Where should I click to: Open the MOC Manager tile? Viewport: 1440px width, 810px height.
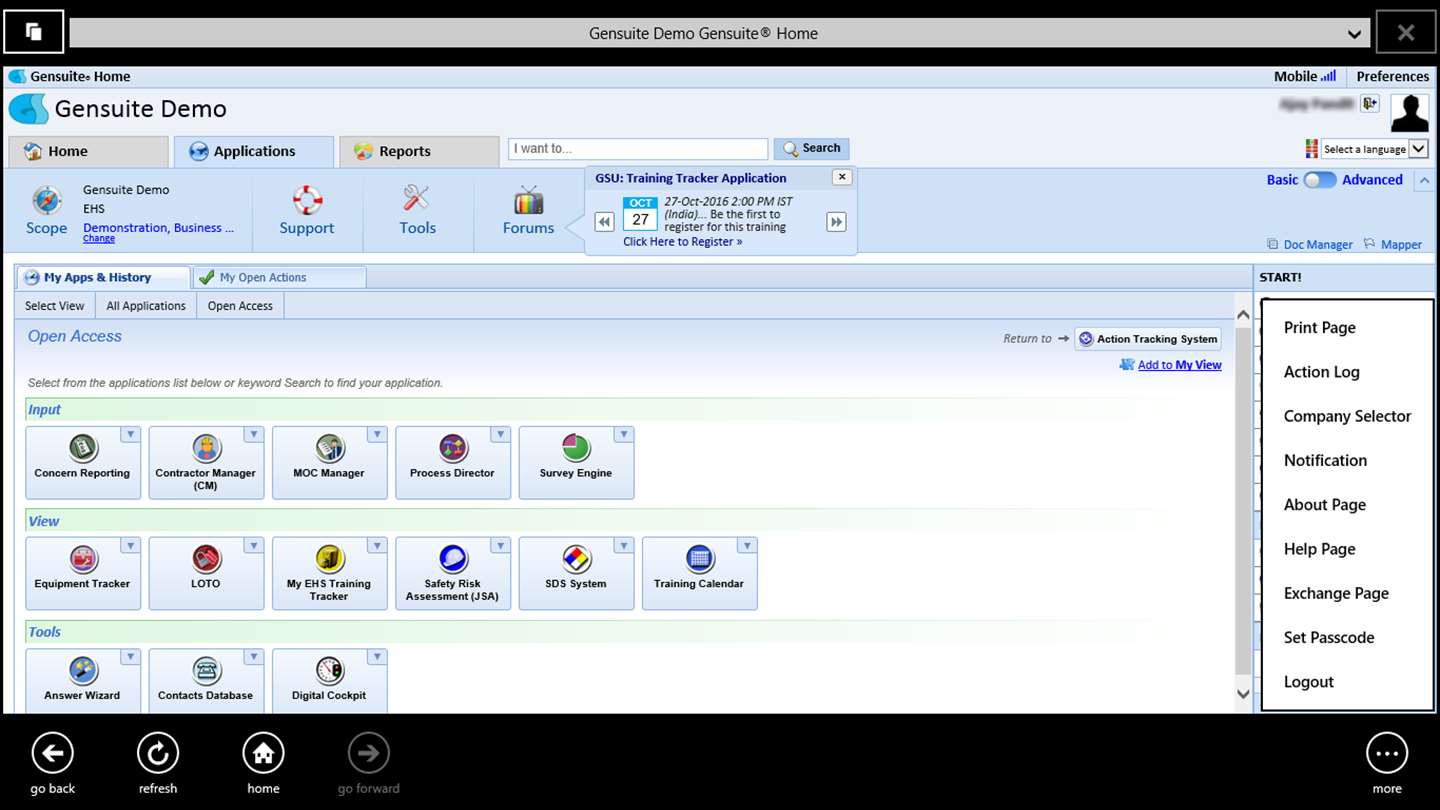click(329, 463)
